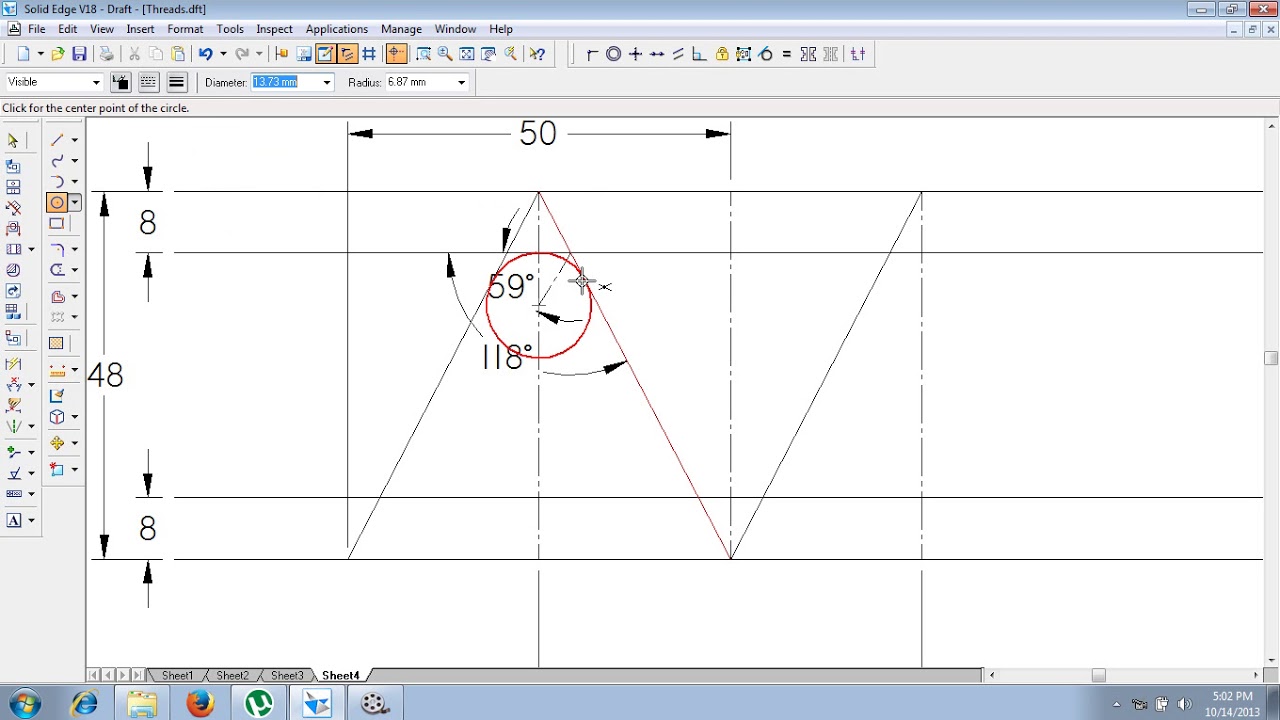
Task: Expand the Radius value dropdown
Action: pyautogui.click(x=461, y=82)
